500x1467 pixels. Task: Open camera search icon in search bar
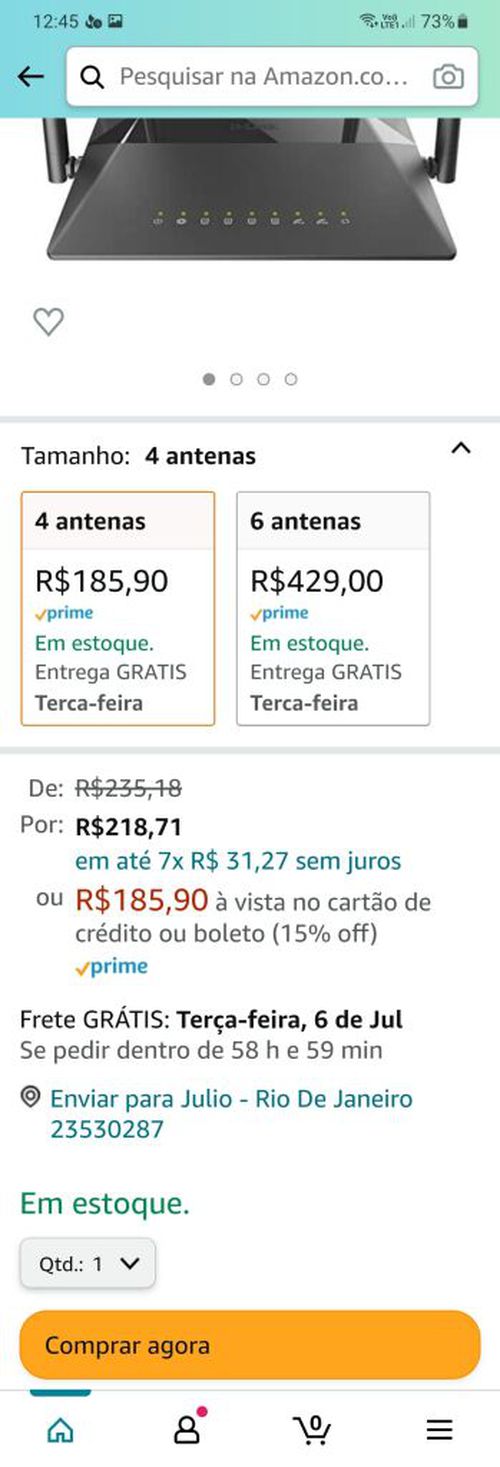pyautogui.click(x=448, y=77)
